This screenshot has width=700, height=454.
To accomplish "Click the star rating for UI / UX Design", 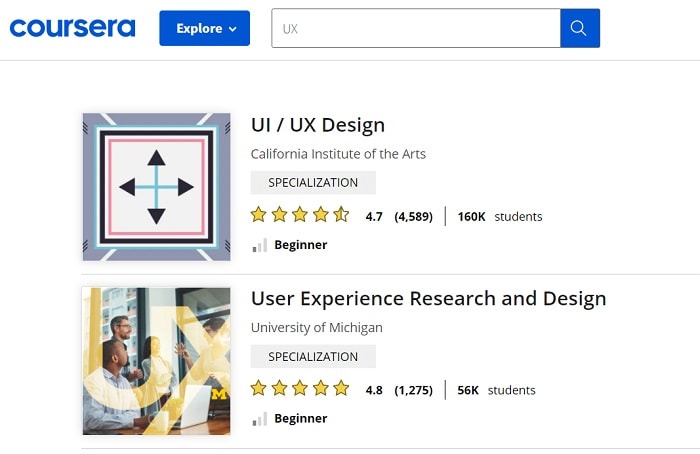I will [299, 215].
